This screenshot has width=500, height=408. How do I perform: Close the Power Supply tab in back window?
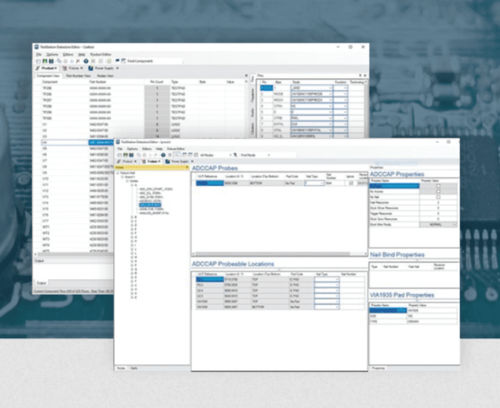[x=117, y=68]
